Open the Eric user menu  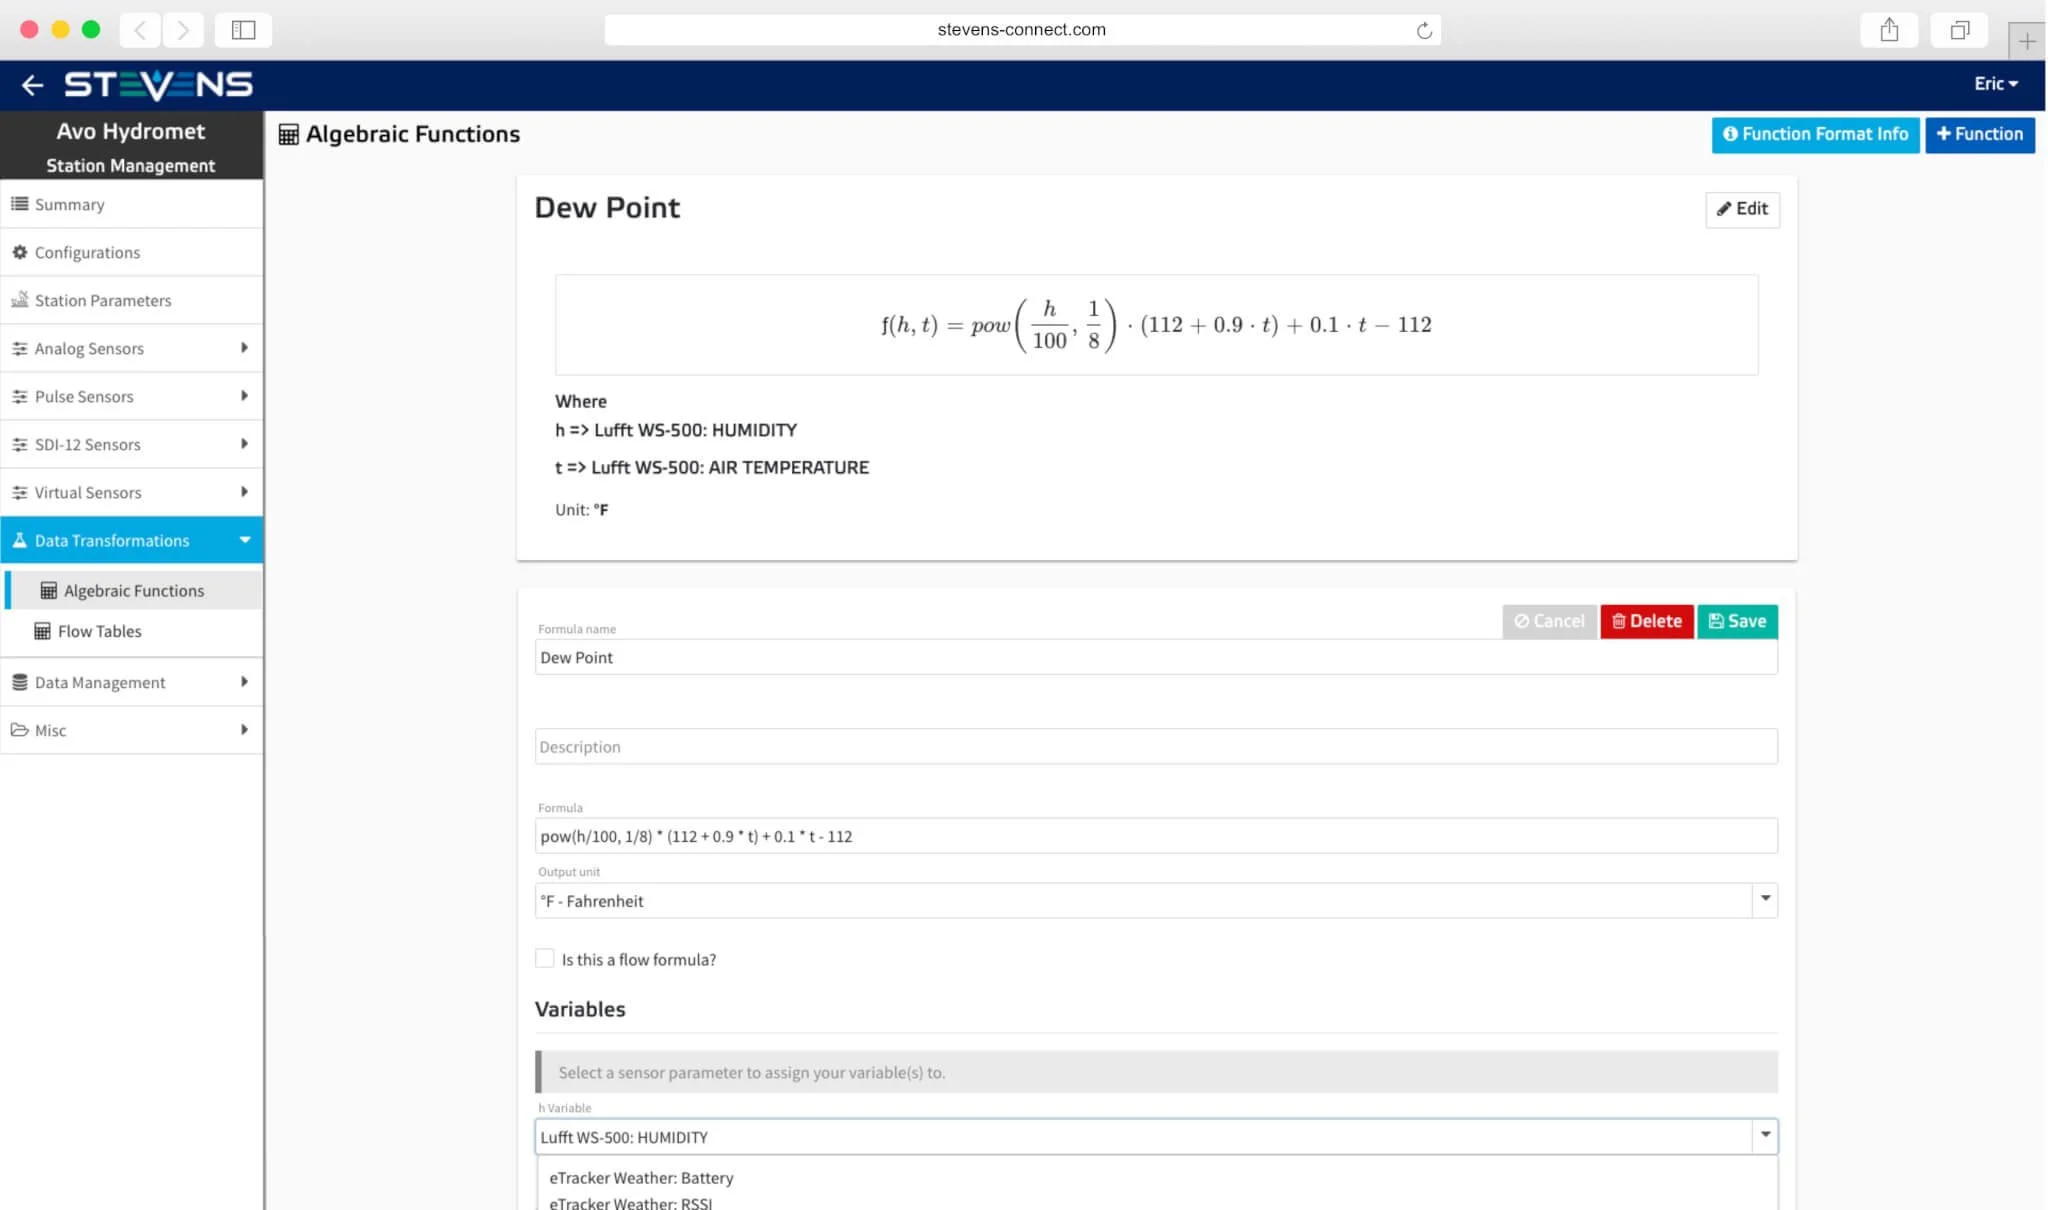point(1995,84)
